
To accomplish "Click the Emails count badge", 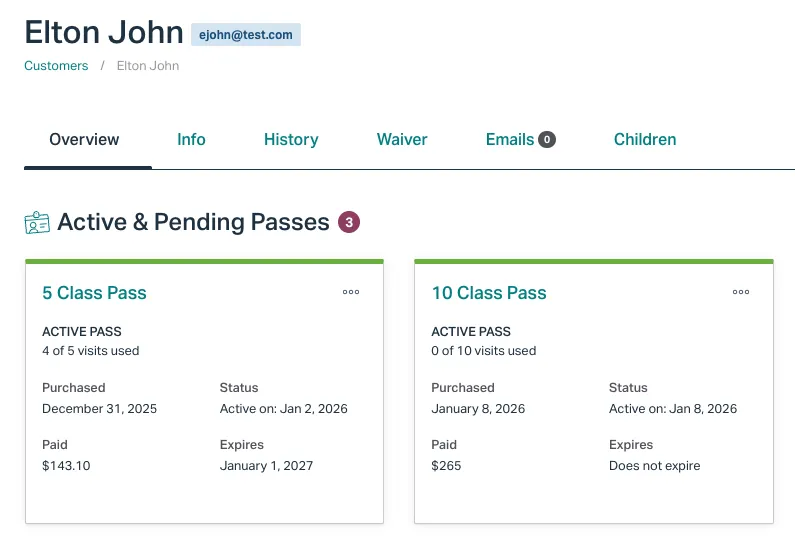I will click(547, 140).
